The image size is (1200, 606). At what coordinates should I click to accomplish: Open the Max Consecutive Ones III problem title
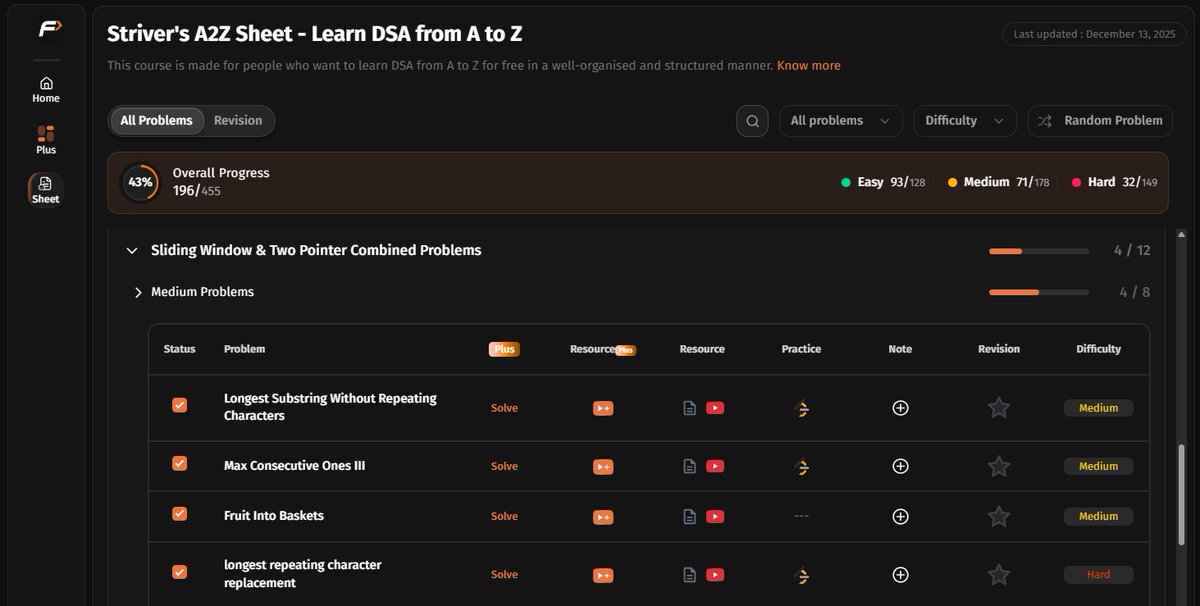click(294, 466)
